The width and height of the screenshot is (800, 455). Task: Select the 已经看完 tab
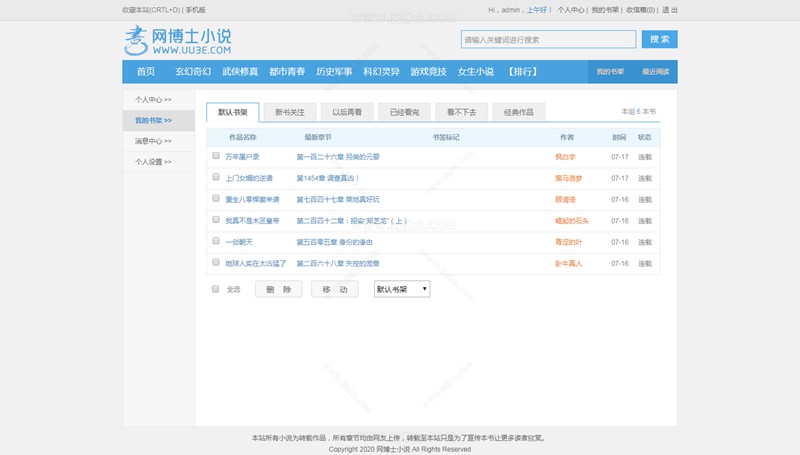click(404, 112)
